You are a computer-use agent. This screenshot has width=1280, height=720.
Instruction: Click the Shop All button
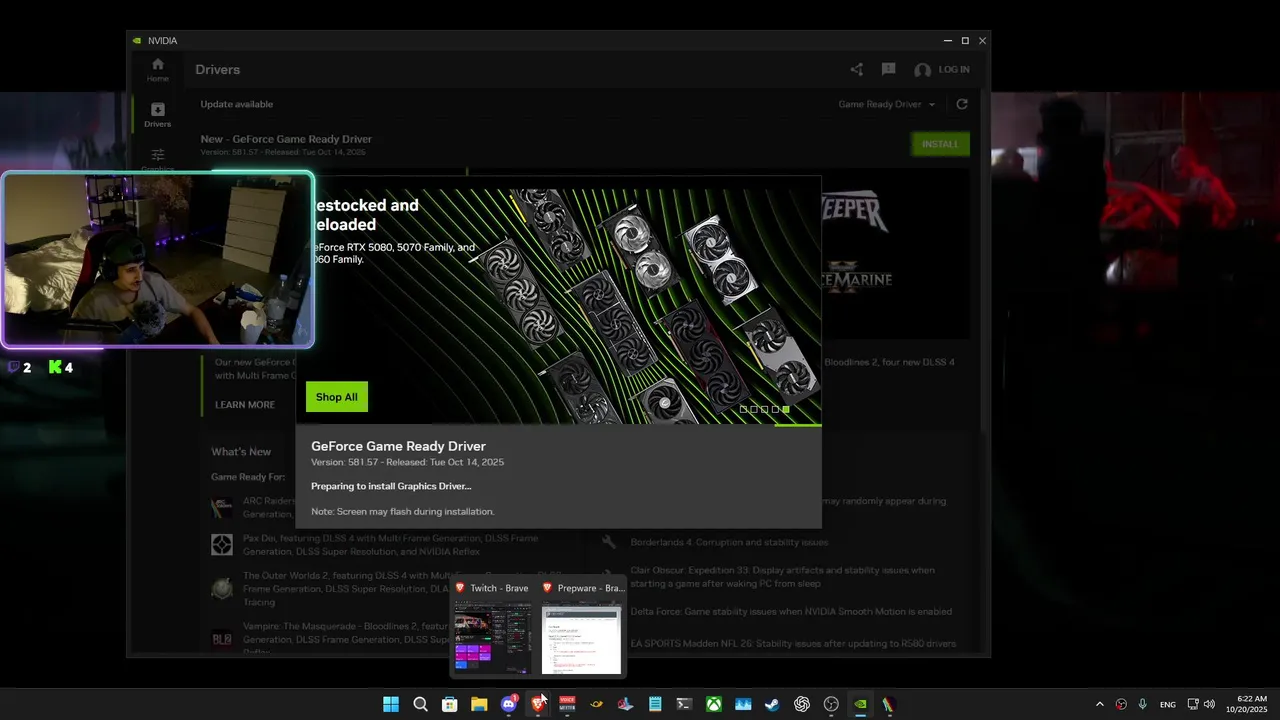pyautogui.click(x=337, y=397)
